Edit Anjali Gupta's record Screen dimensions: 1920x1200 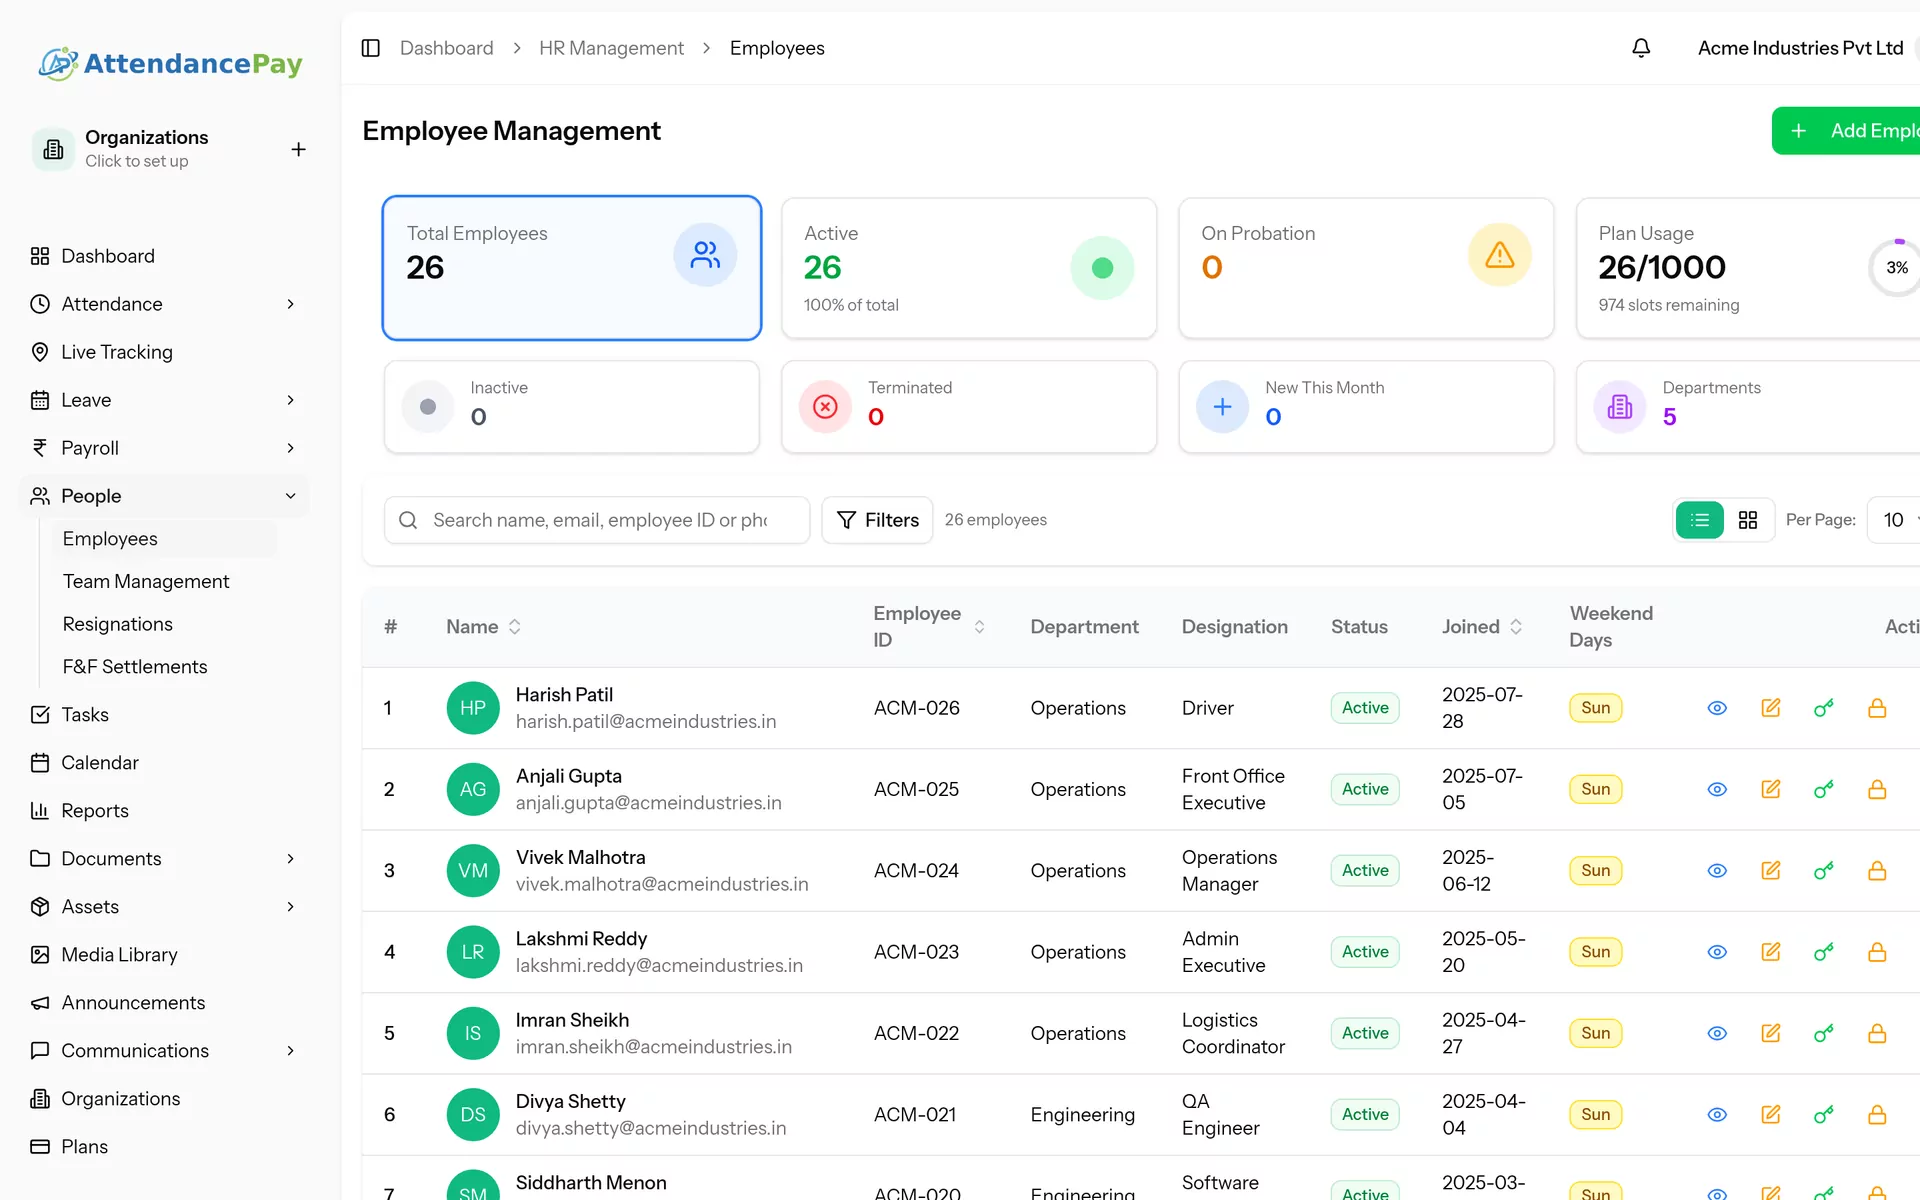point(1770,789)
